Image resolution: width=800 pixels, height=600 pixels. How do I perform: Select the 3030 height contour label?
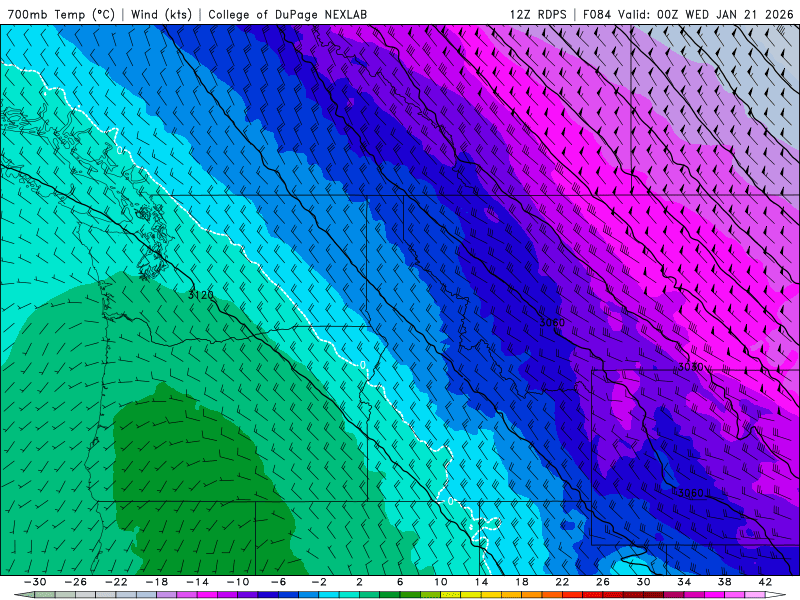pos(691,367)
